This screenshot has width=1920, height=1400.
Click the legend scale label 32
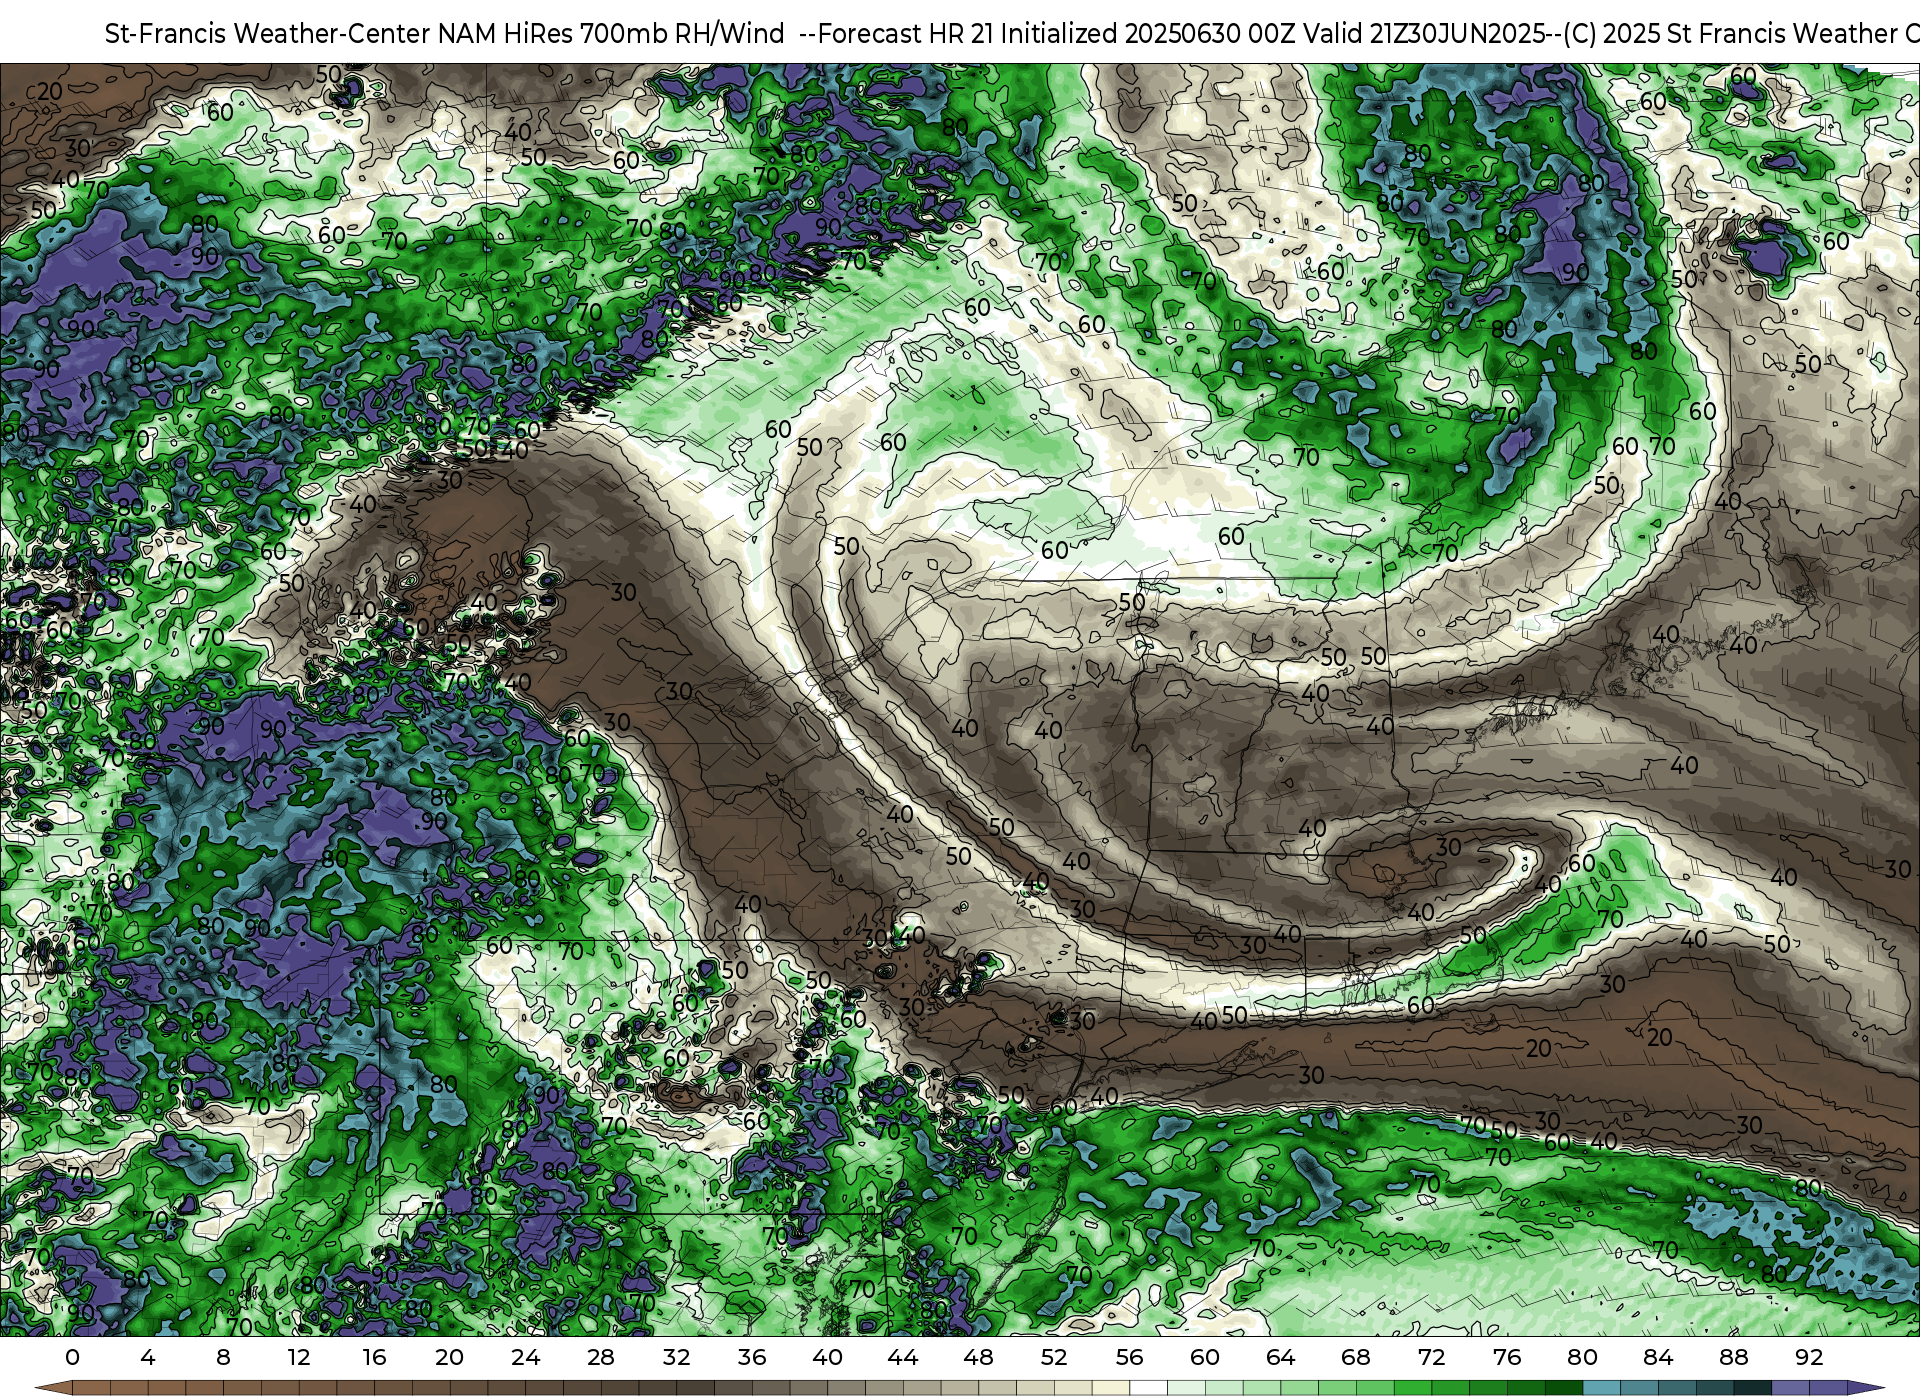point(676,1357)
